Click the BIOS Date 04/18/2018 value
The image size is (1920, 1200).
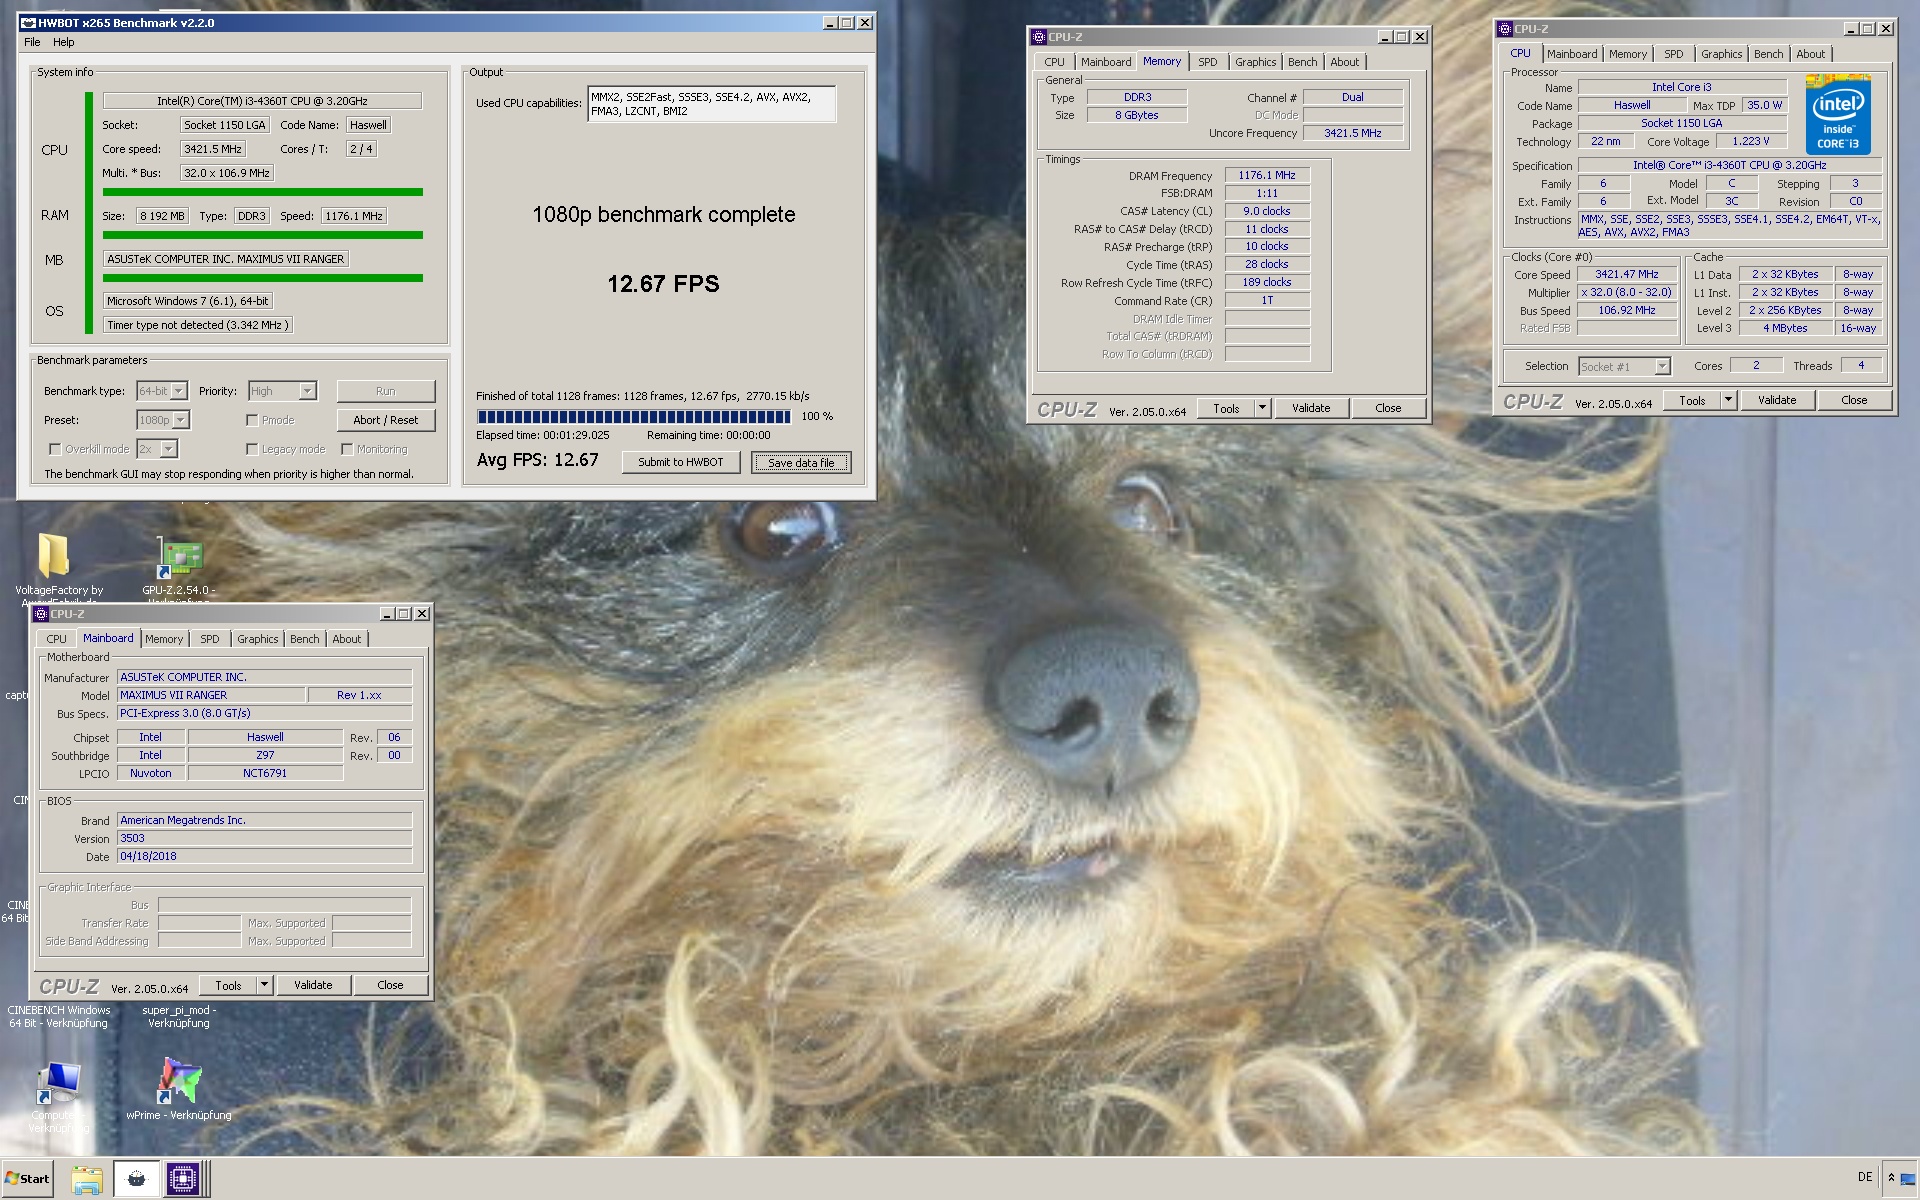264,857
